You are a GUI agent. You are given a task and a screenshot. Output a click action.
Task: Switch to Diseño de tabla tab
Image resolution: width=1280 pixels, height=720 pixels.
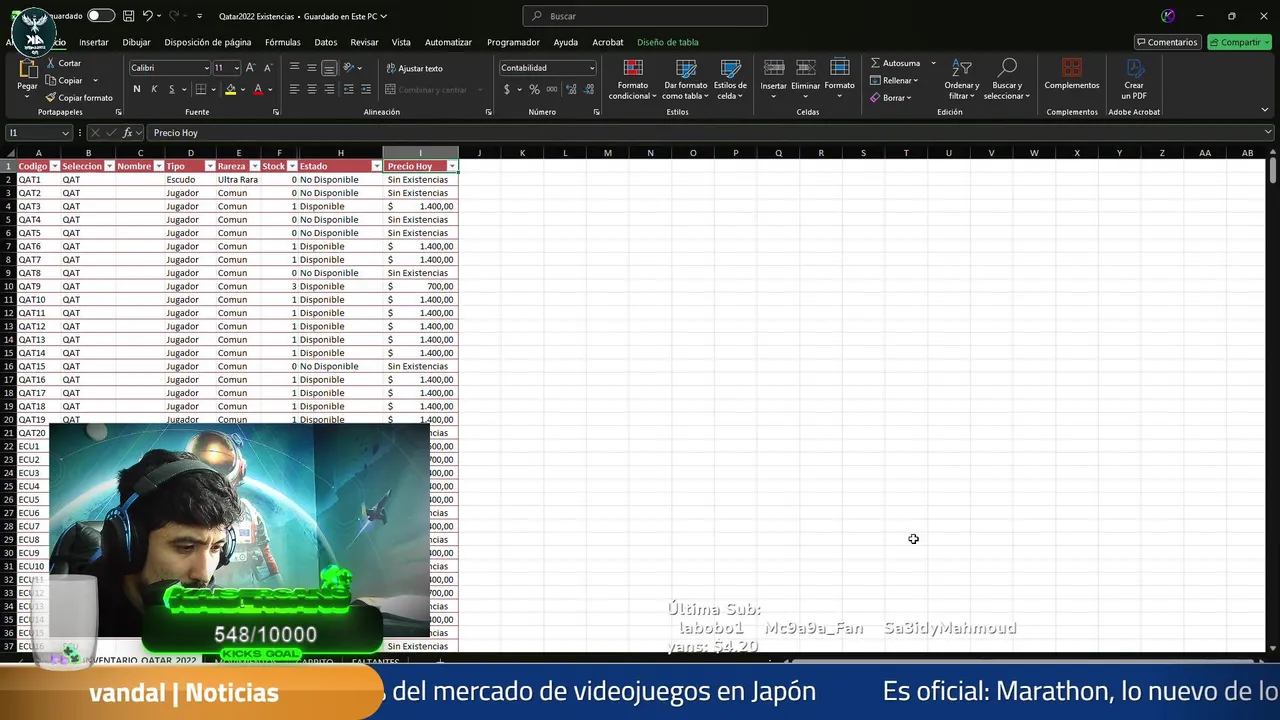coord(668,42)
